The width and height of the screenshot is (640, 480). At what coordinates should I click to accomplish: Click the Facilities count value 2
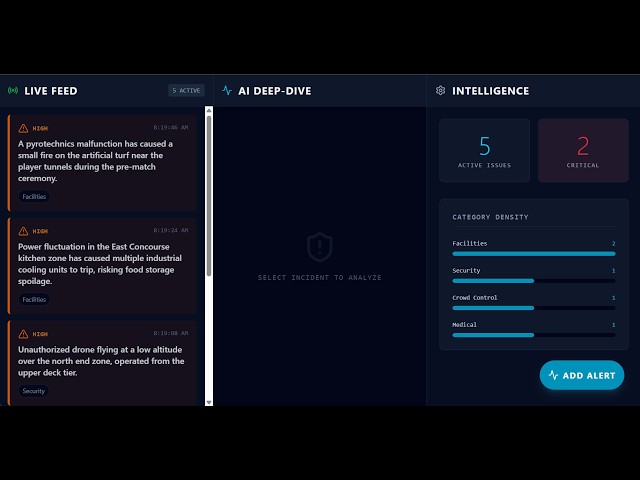coord(613,244)
